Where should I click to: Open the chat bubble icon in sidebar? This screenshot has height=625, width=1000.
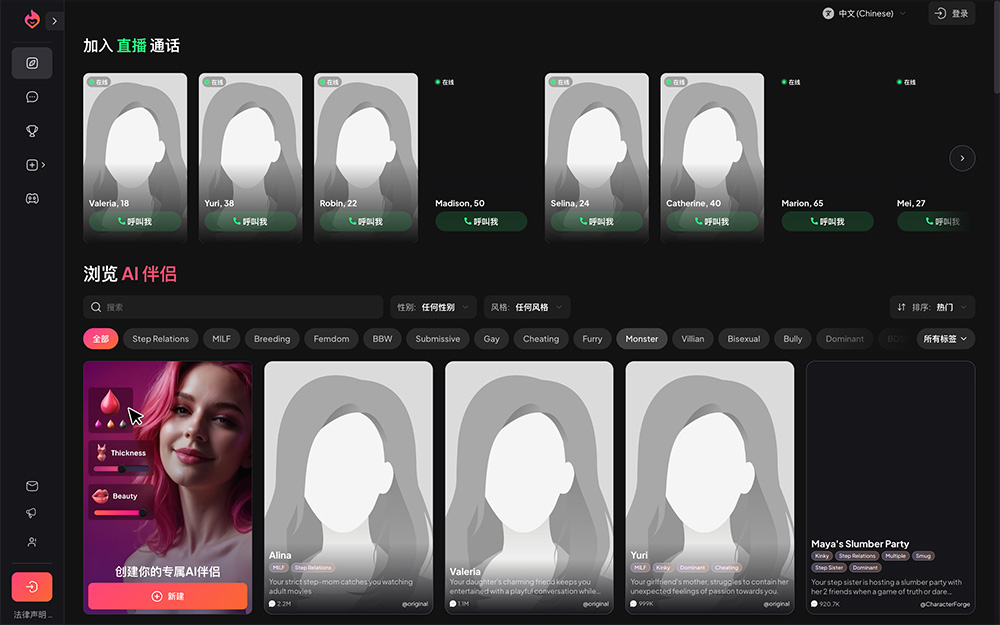coord(32,97)
